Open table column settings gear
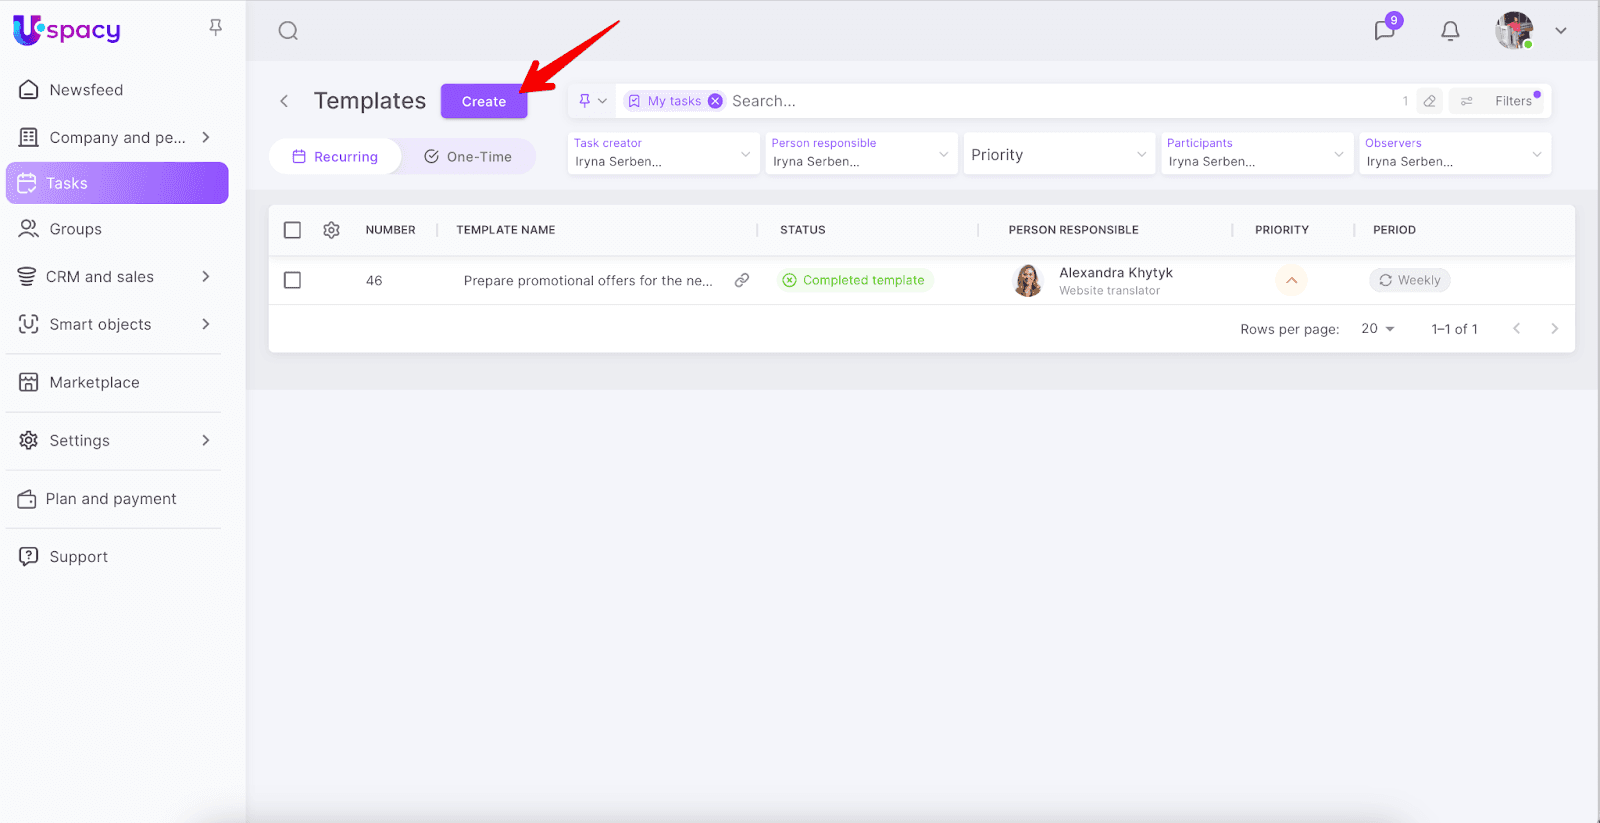This screenshot has width=1600, height=823. coord(332,230)
